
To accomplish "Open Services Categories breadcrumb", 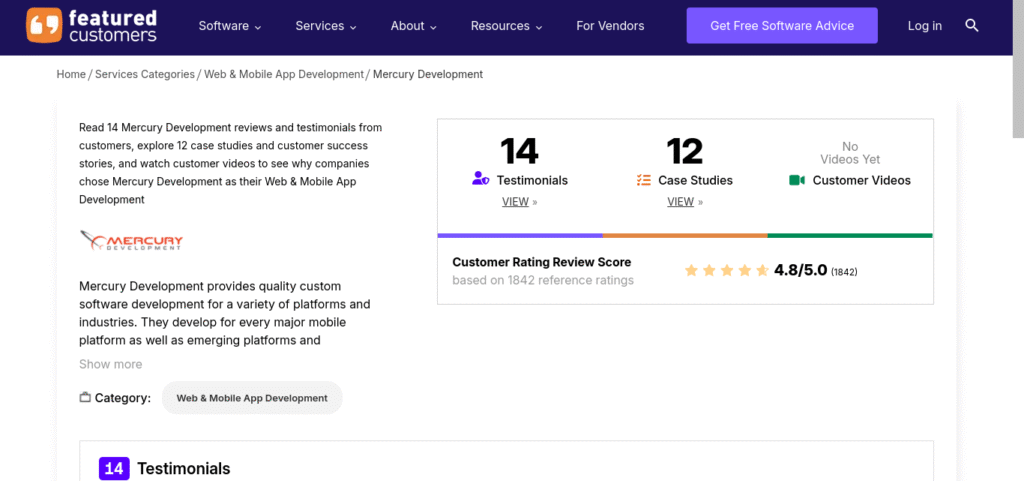I will 145,74.
